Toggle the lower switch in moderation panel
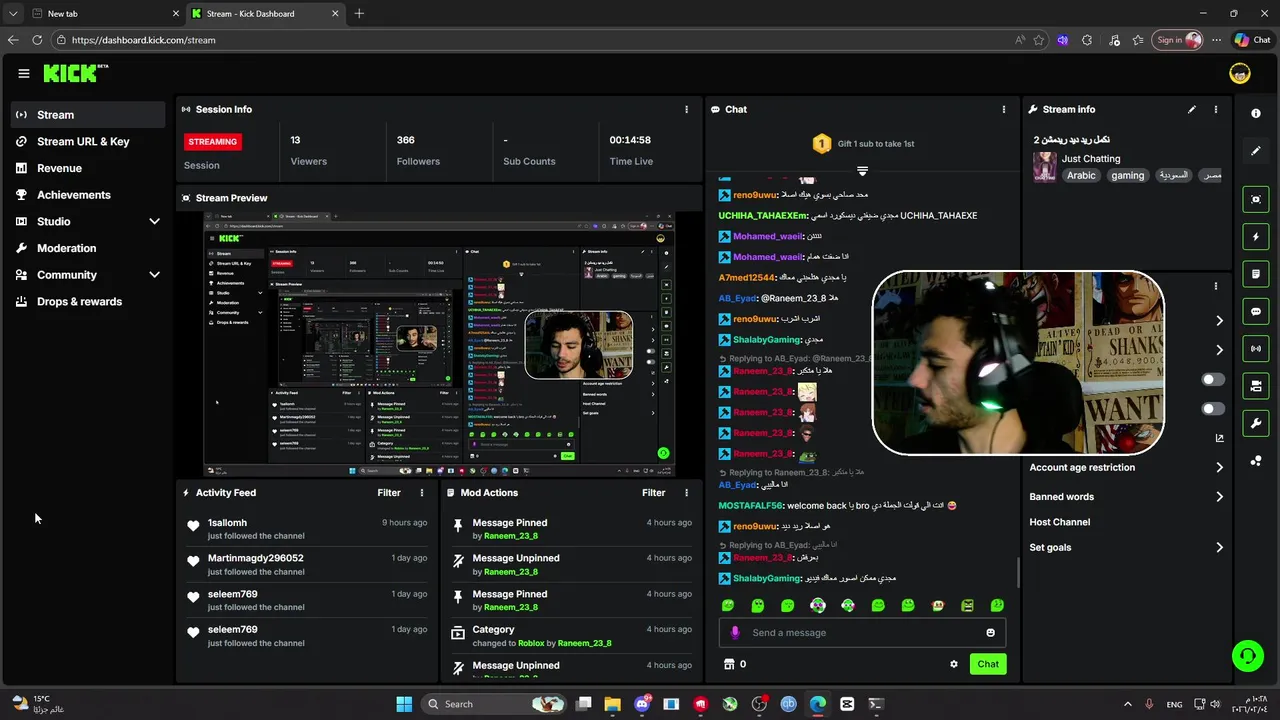This screenshot has width=1280, height=720. [x=1212, y=409]
